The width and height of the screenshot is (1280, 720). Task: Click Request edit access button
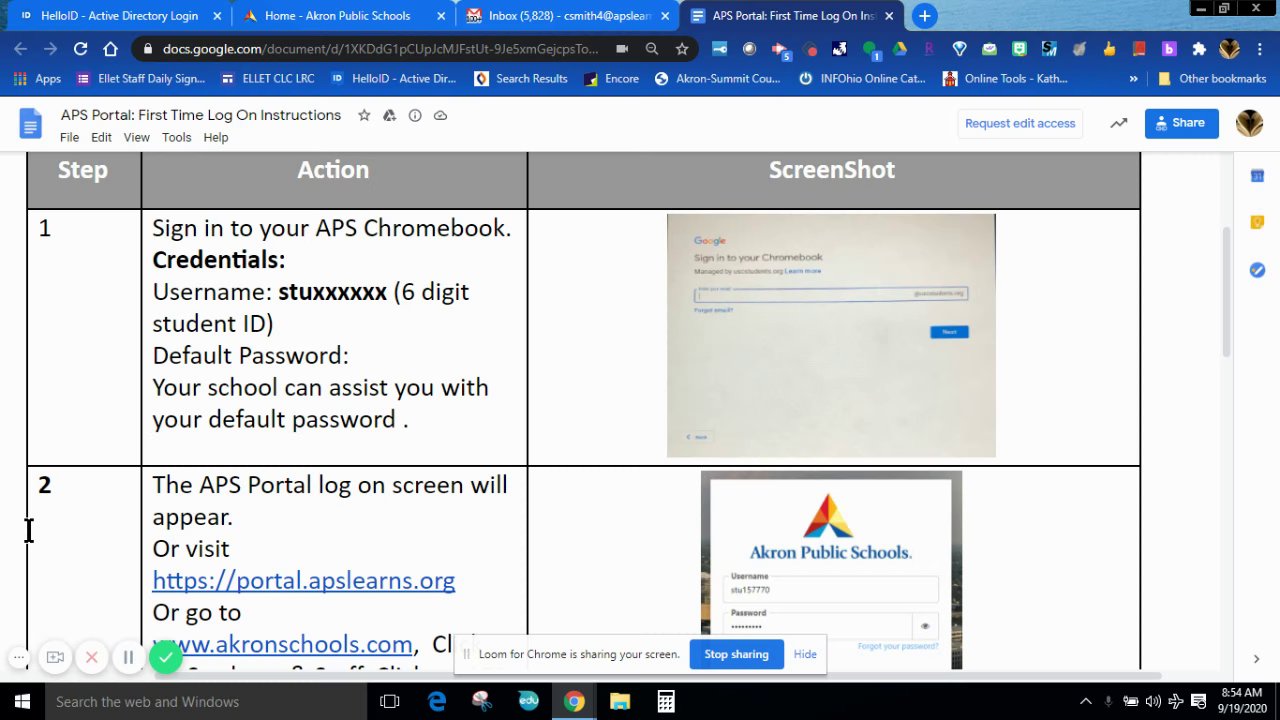pyautogui.click(x=1020, y=123)
